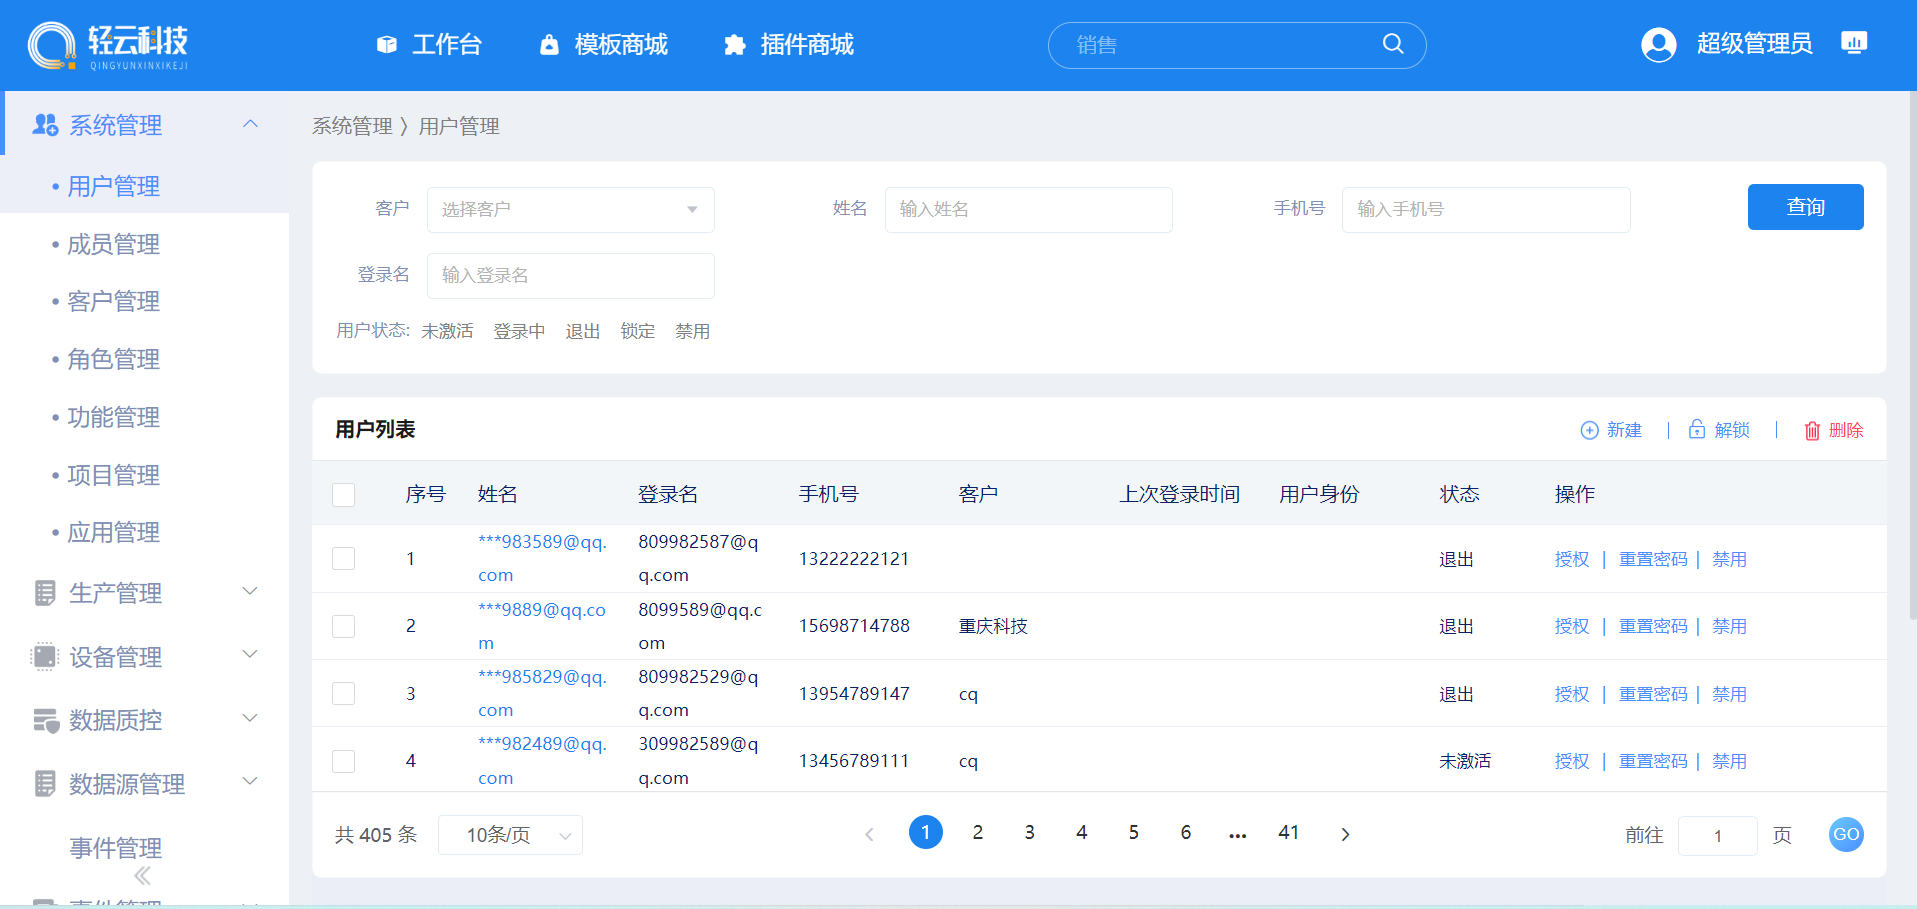The width and height of the screenshot is (1917, 909).
Task: Click the round GO button
Action: click(x=1846, y=834)
